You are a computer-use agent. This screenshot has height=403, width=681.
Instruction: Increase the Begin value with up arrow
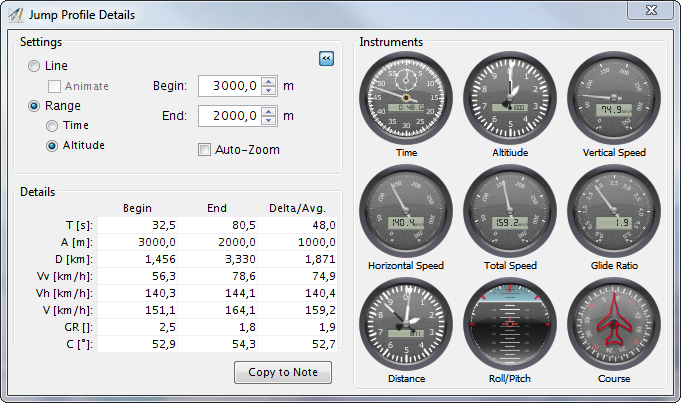coord(268,81)
